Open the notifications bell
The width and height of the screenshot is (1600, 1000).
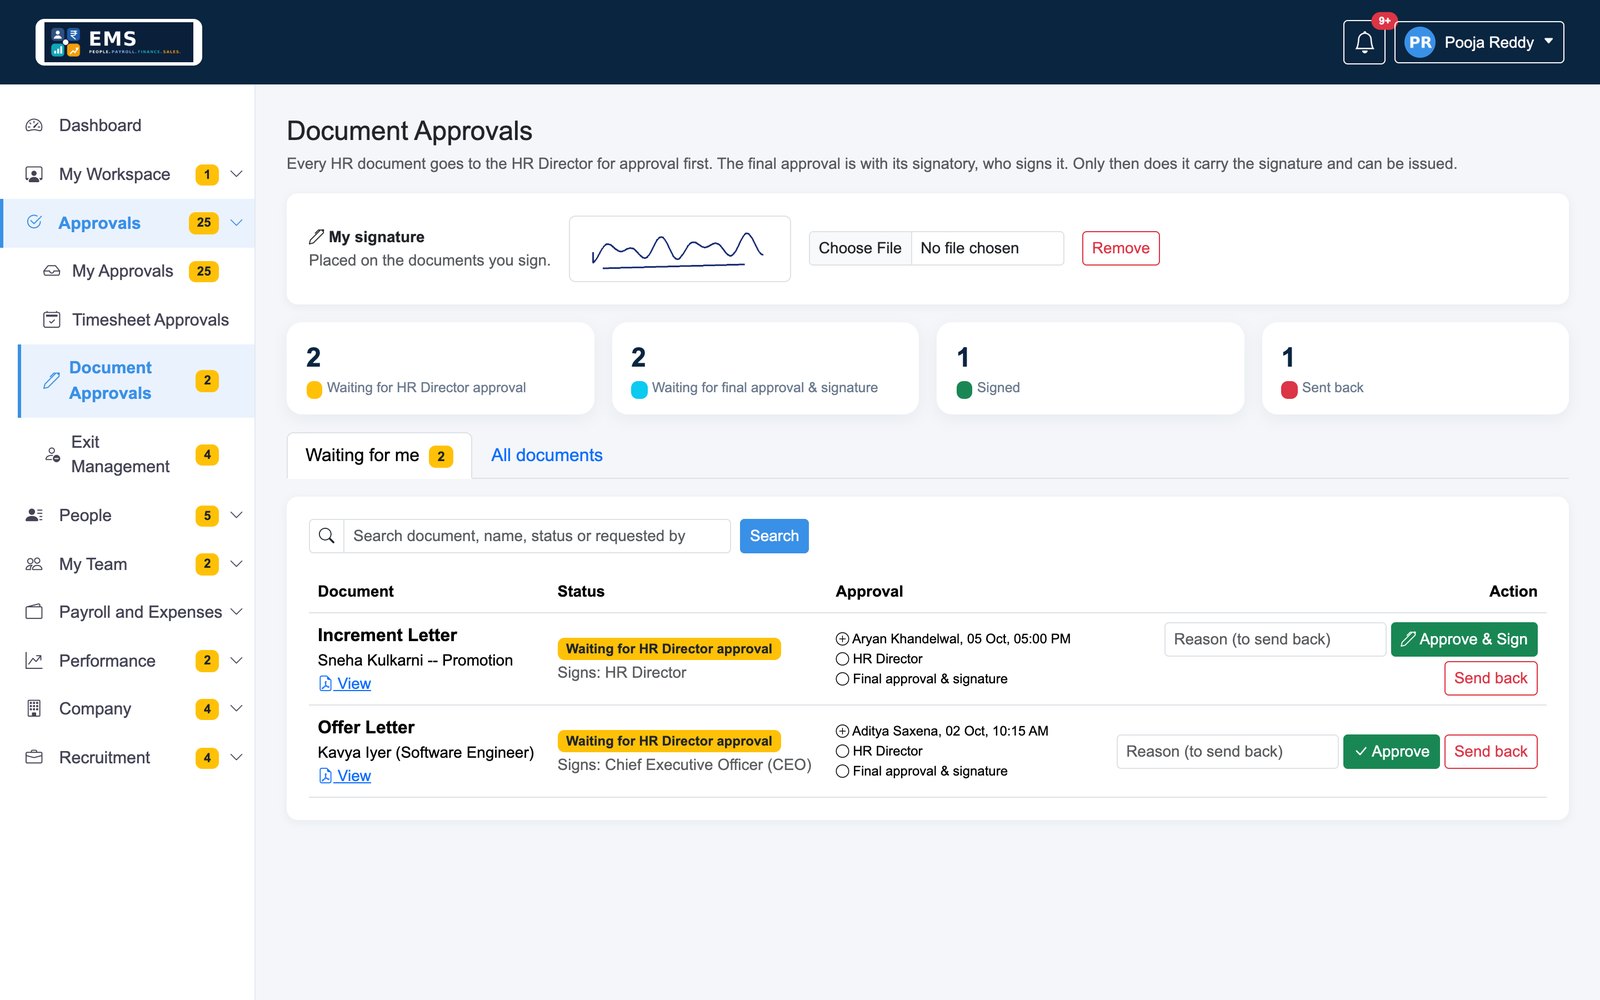[1364, 42]
